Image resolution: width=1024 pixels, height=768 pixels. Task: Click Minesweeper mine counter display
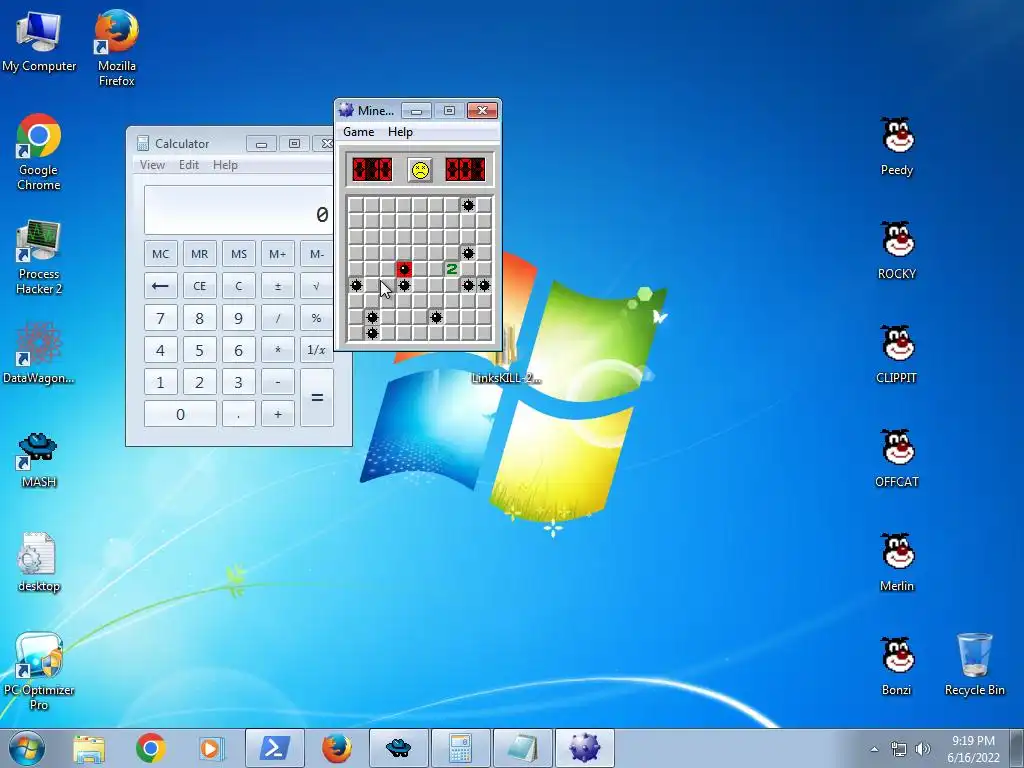(372, 170)
